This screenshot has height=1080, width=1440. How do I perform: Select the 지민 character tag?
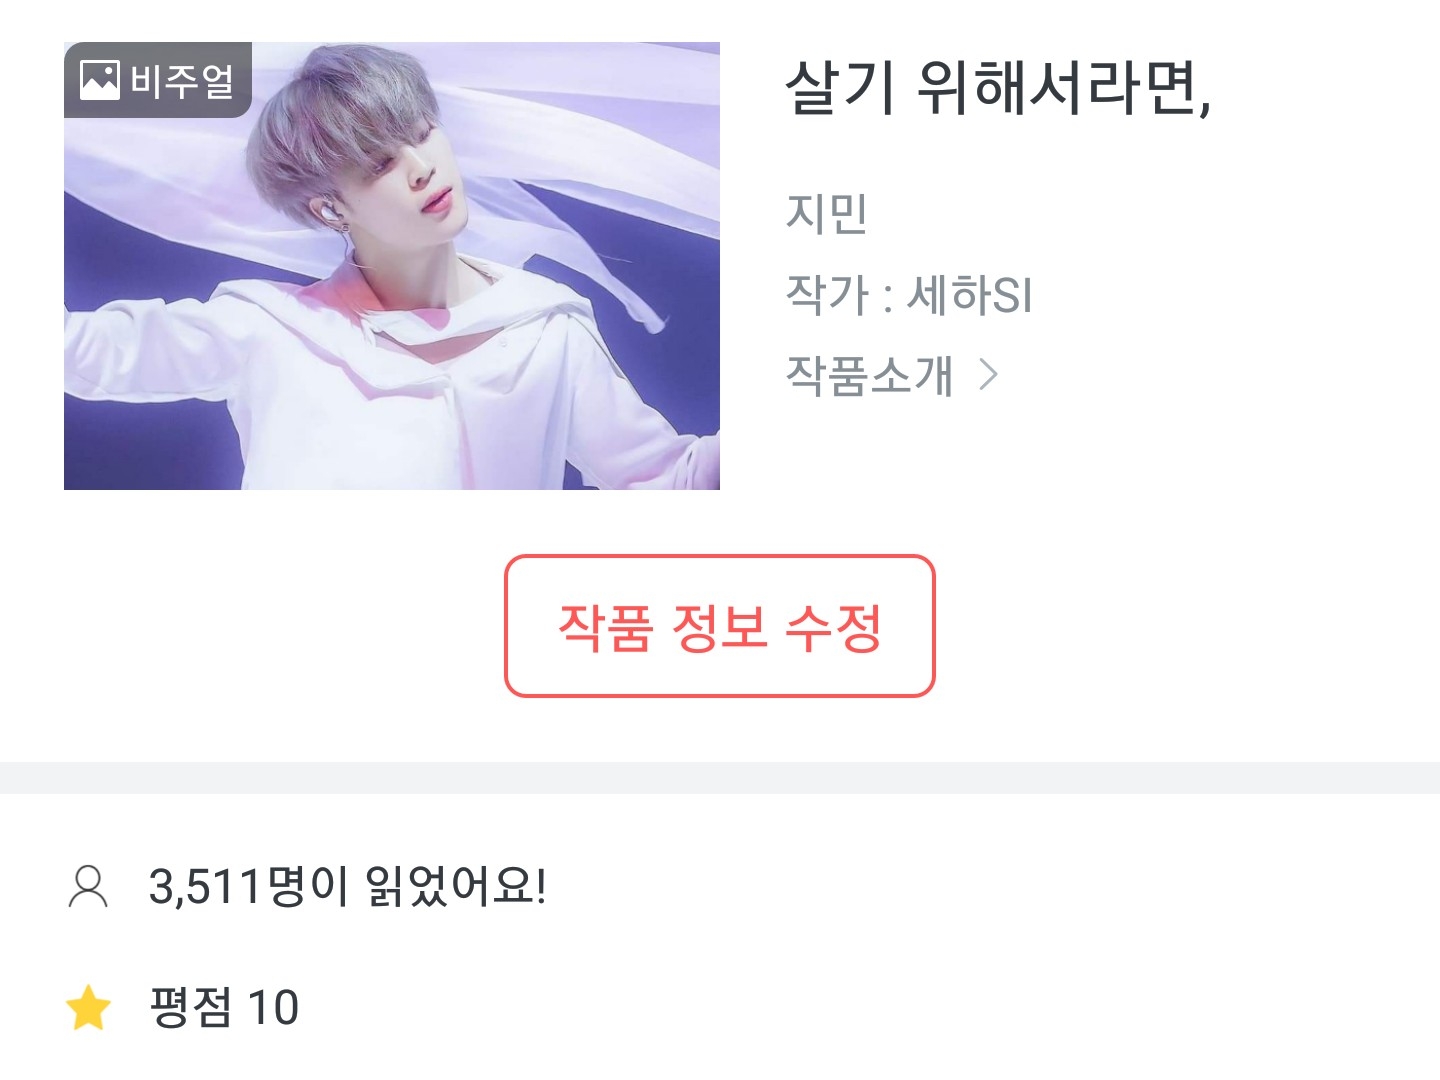(826, 213)
